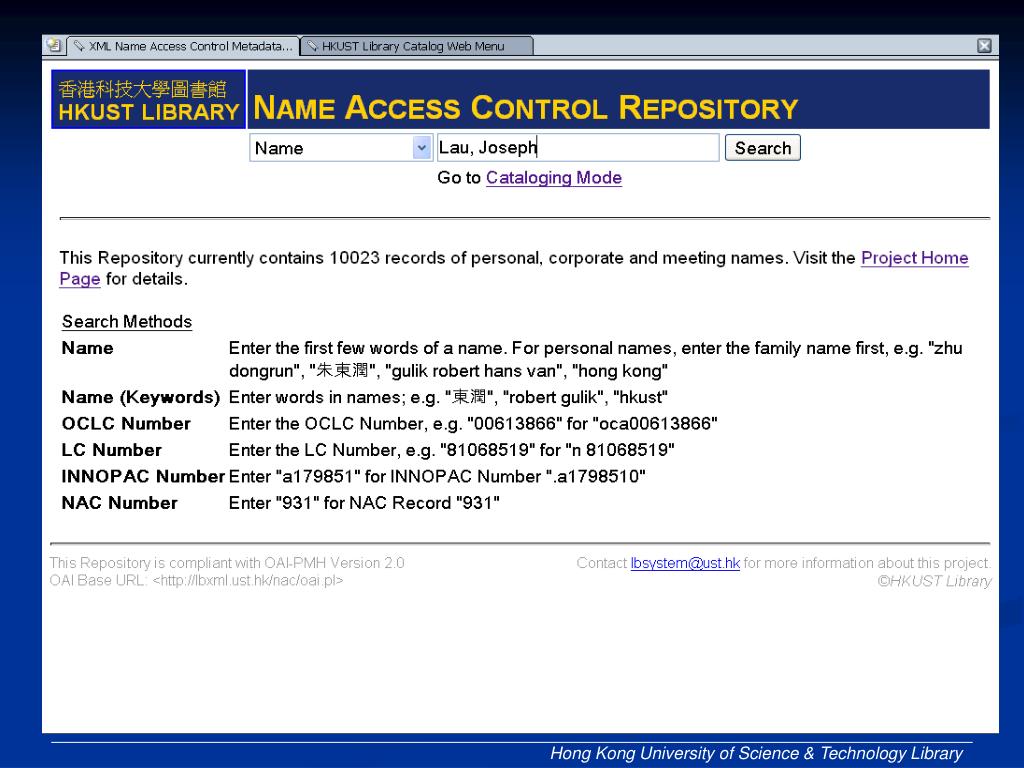Select the Name (Keywords) label
Viewport: 1024px width, 768px height.
140,397
